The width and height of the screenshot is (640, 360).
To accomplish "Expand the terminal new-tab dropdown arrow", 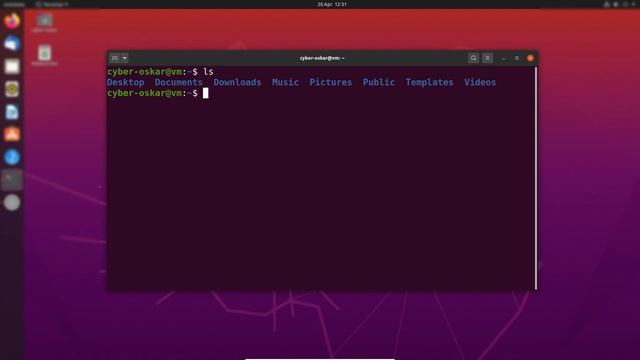I will pos(124,58).
